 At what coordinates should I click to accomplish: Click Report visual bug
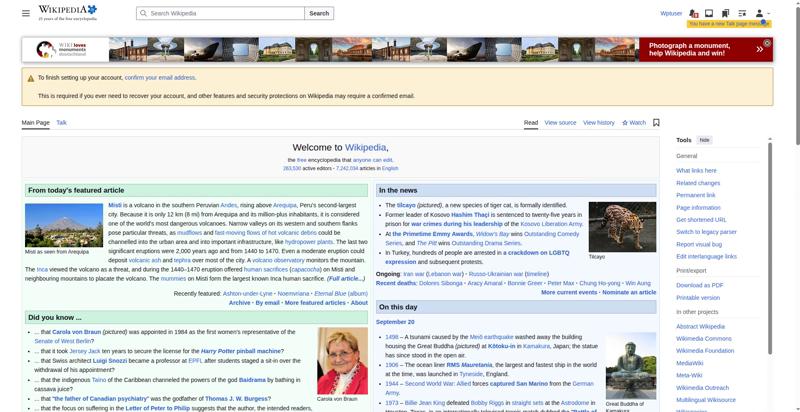[698, 244]
